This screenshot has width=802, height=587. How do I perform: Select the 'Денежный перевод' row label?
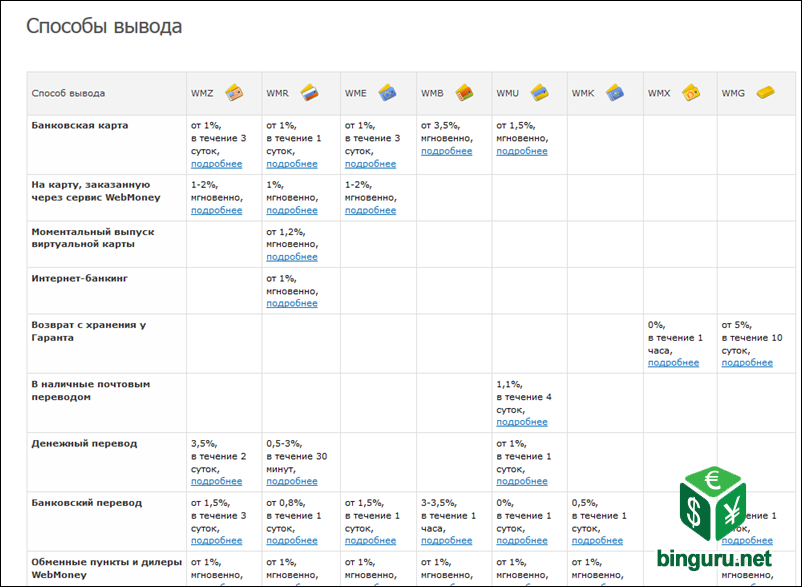pyautogui.click(x=84, y=444)
